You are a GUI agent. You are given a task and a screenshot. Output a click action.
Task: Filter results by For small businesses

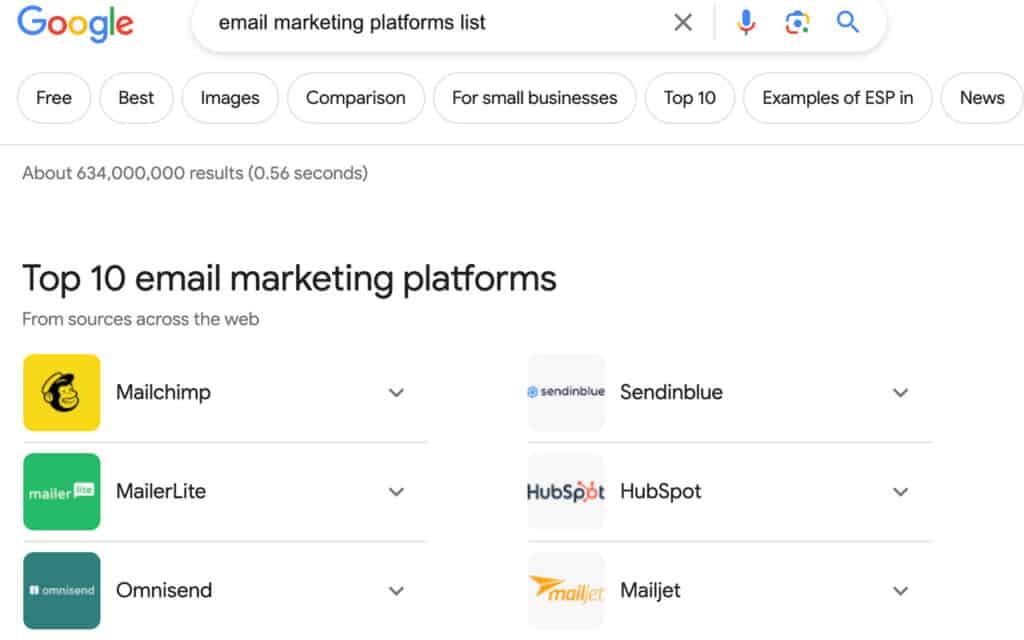(x=534, y=98)
